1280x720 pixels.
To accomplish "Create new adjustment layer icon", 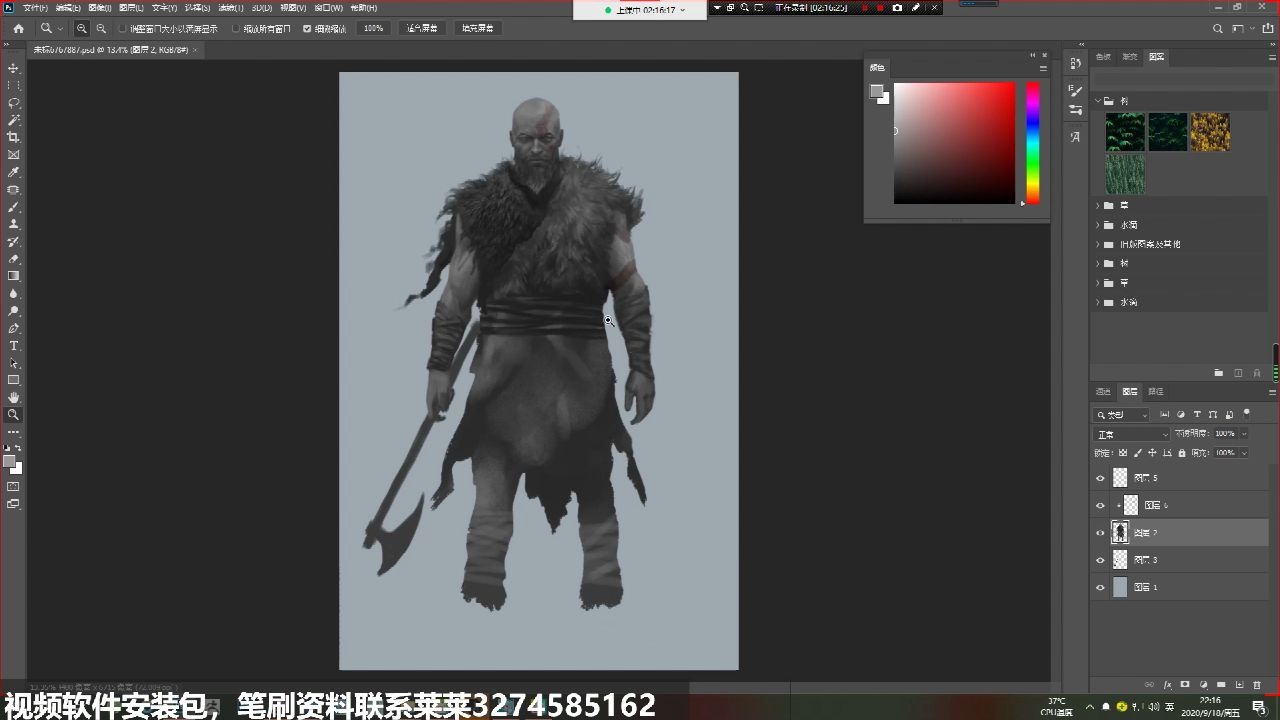I will click(1203, 685).
